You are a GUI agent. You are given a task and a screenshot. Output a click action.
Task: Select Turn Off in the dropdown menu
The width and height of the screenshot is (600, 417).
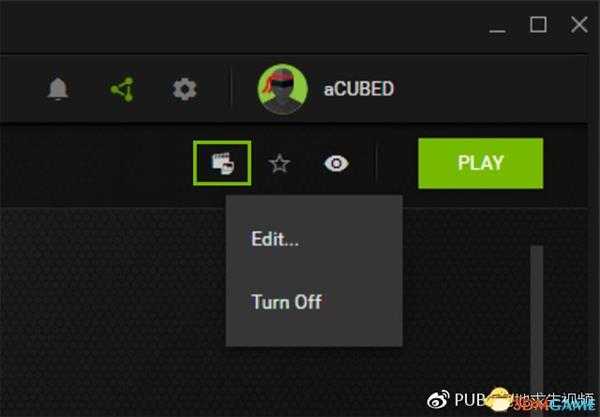[x=286, y=301]
